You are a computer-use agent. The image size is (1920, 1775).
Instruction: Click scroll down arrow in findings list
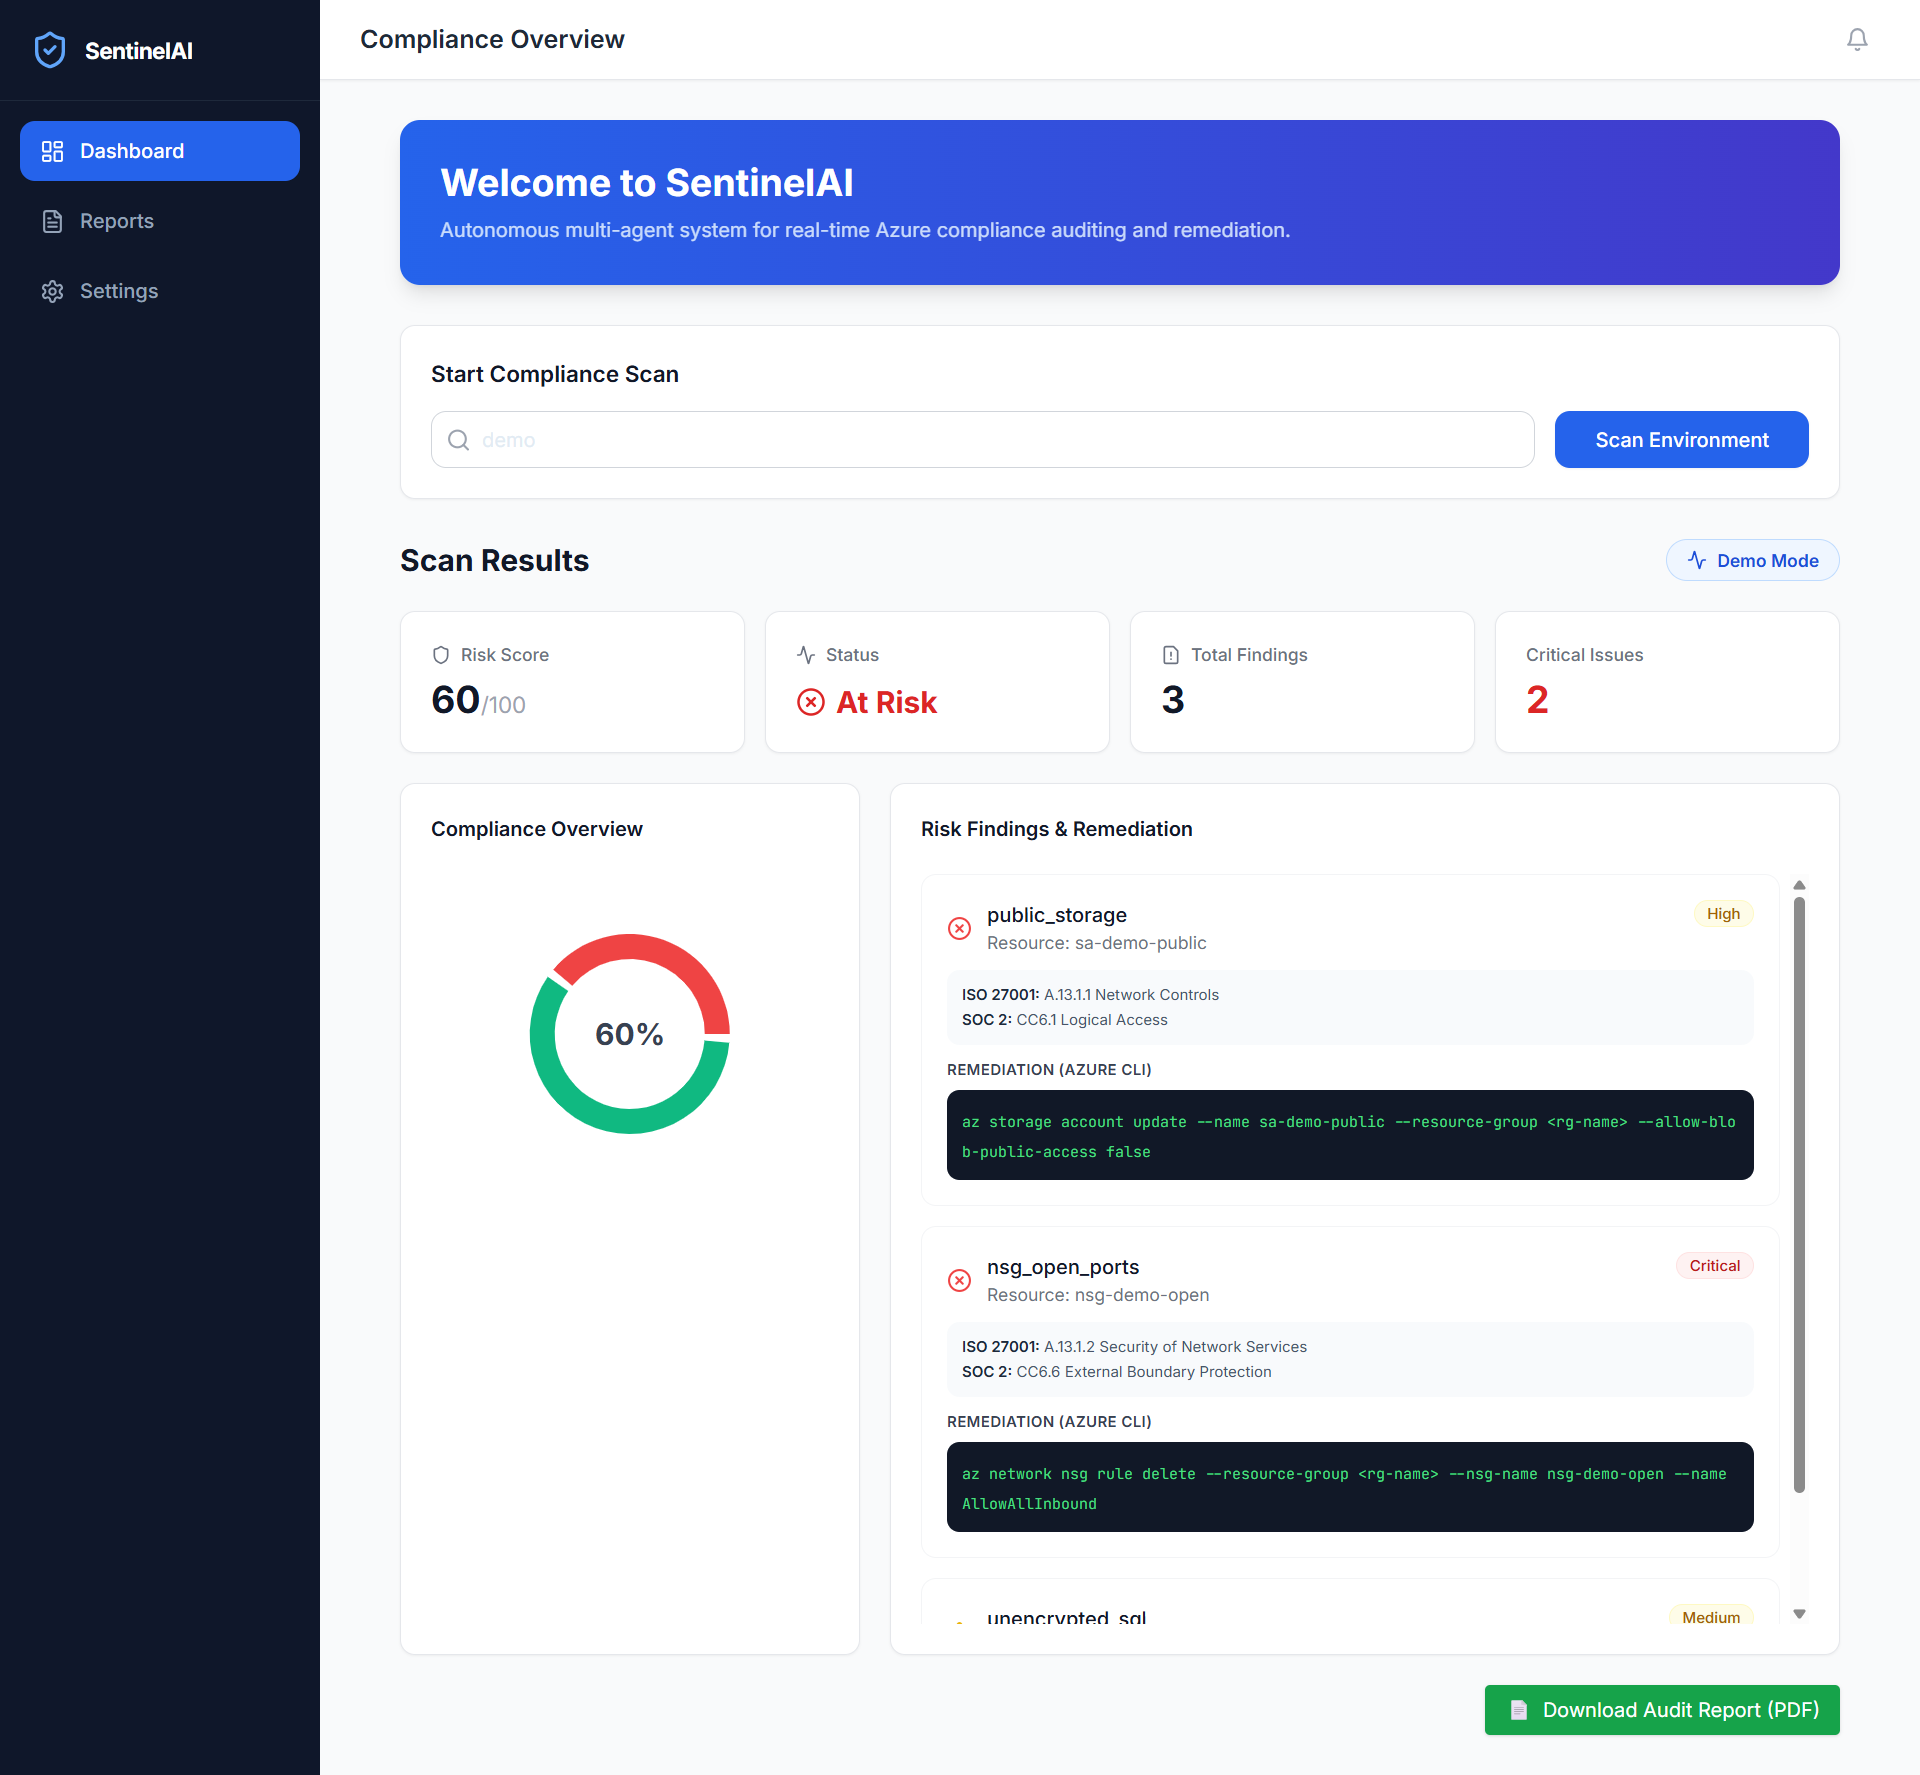pos(1799,1614)
